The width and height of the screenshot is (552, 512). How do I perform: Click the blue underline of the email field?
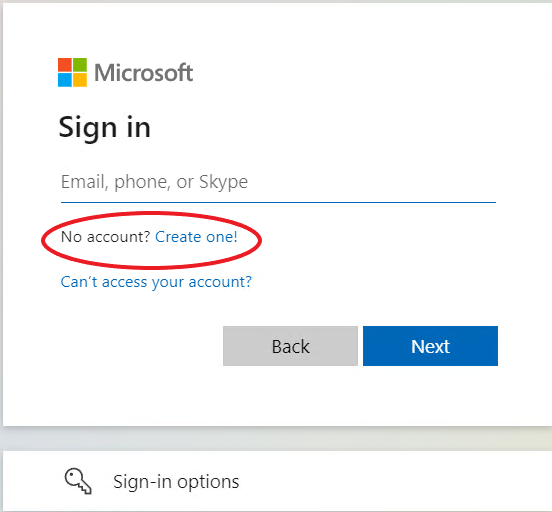coord(278,202)
